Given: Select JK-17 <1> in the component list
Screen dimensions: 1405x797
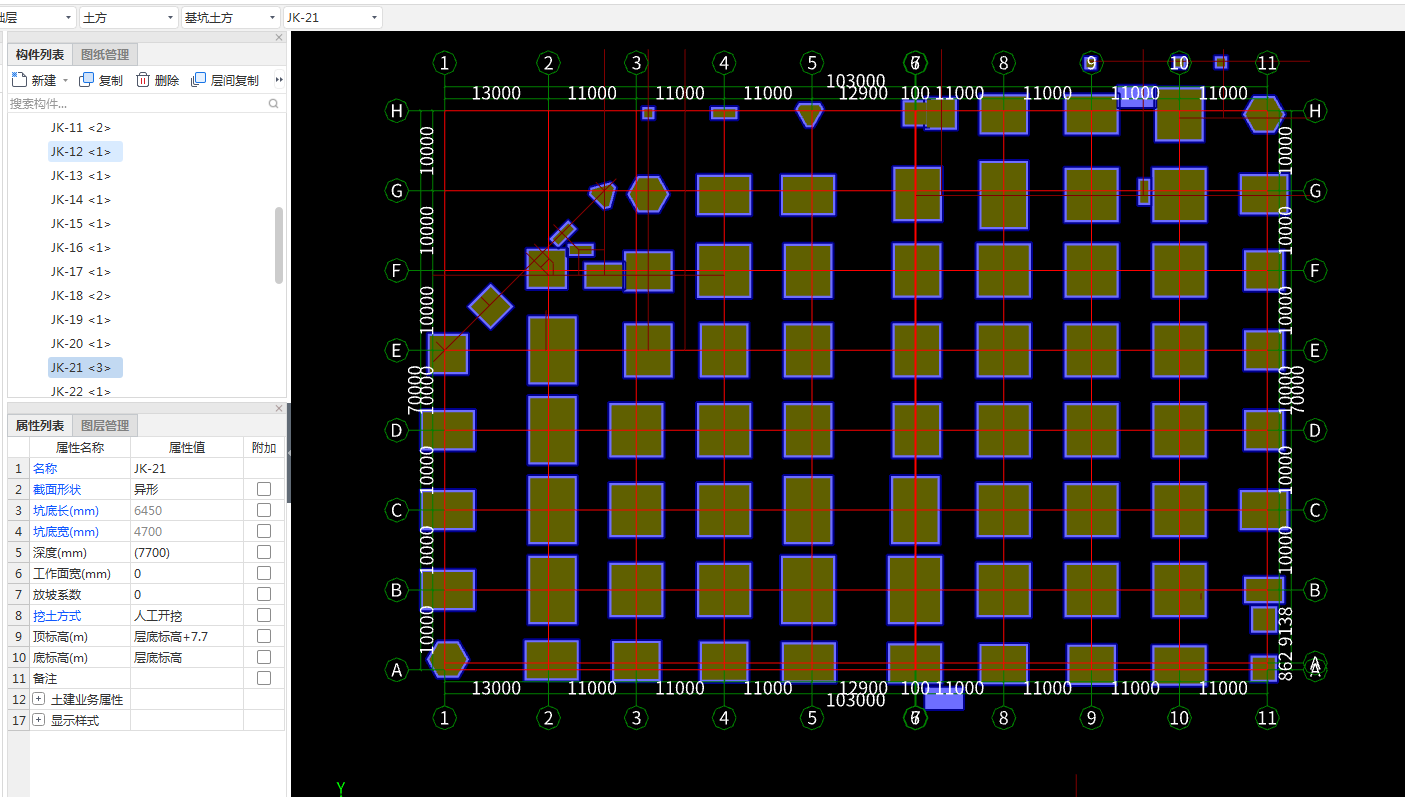Looking at the screenshot, I should pos(81,272).
